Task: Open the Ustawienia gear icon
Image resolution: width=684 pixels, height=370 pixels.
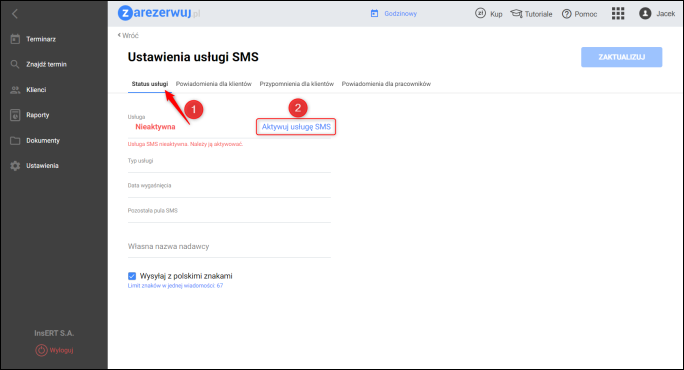Action: [x=15, y=166]
